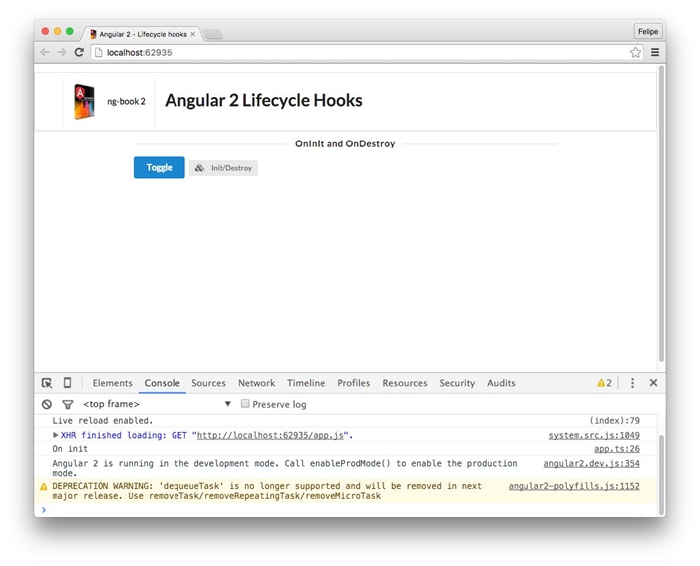The image size is (700, 566).
Task: Open the top frame context dropdown
Action: (227, 404)
